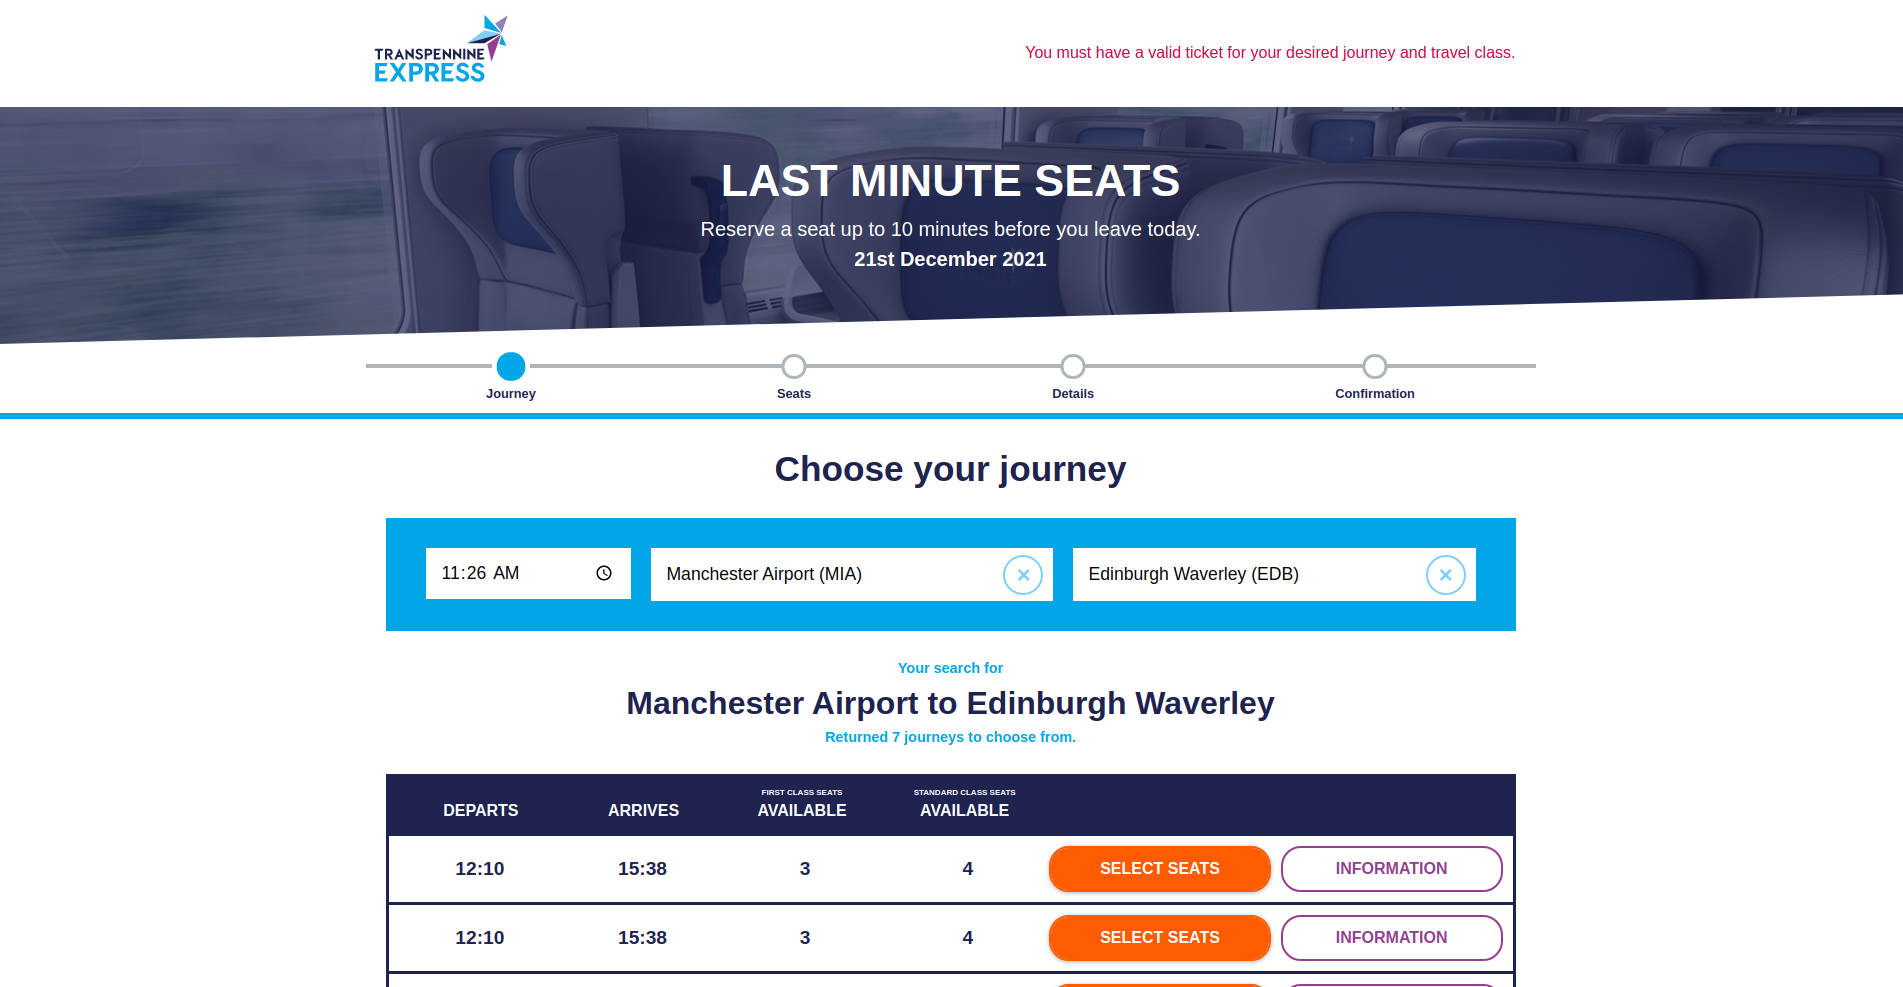Click the Journey step label

coord(511,394)
